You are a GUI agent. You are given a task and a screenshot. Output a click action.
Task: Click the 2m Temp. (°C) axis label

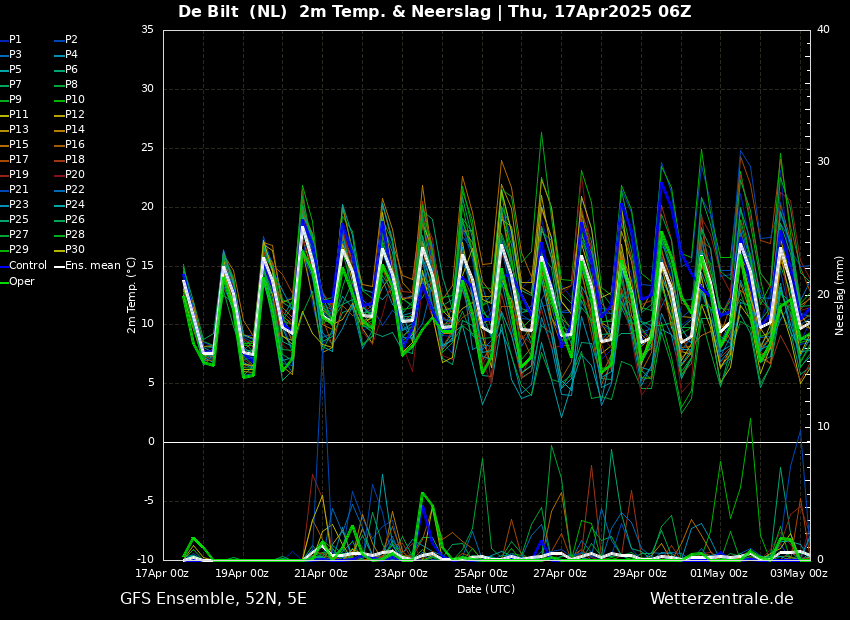pos(132,295)
